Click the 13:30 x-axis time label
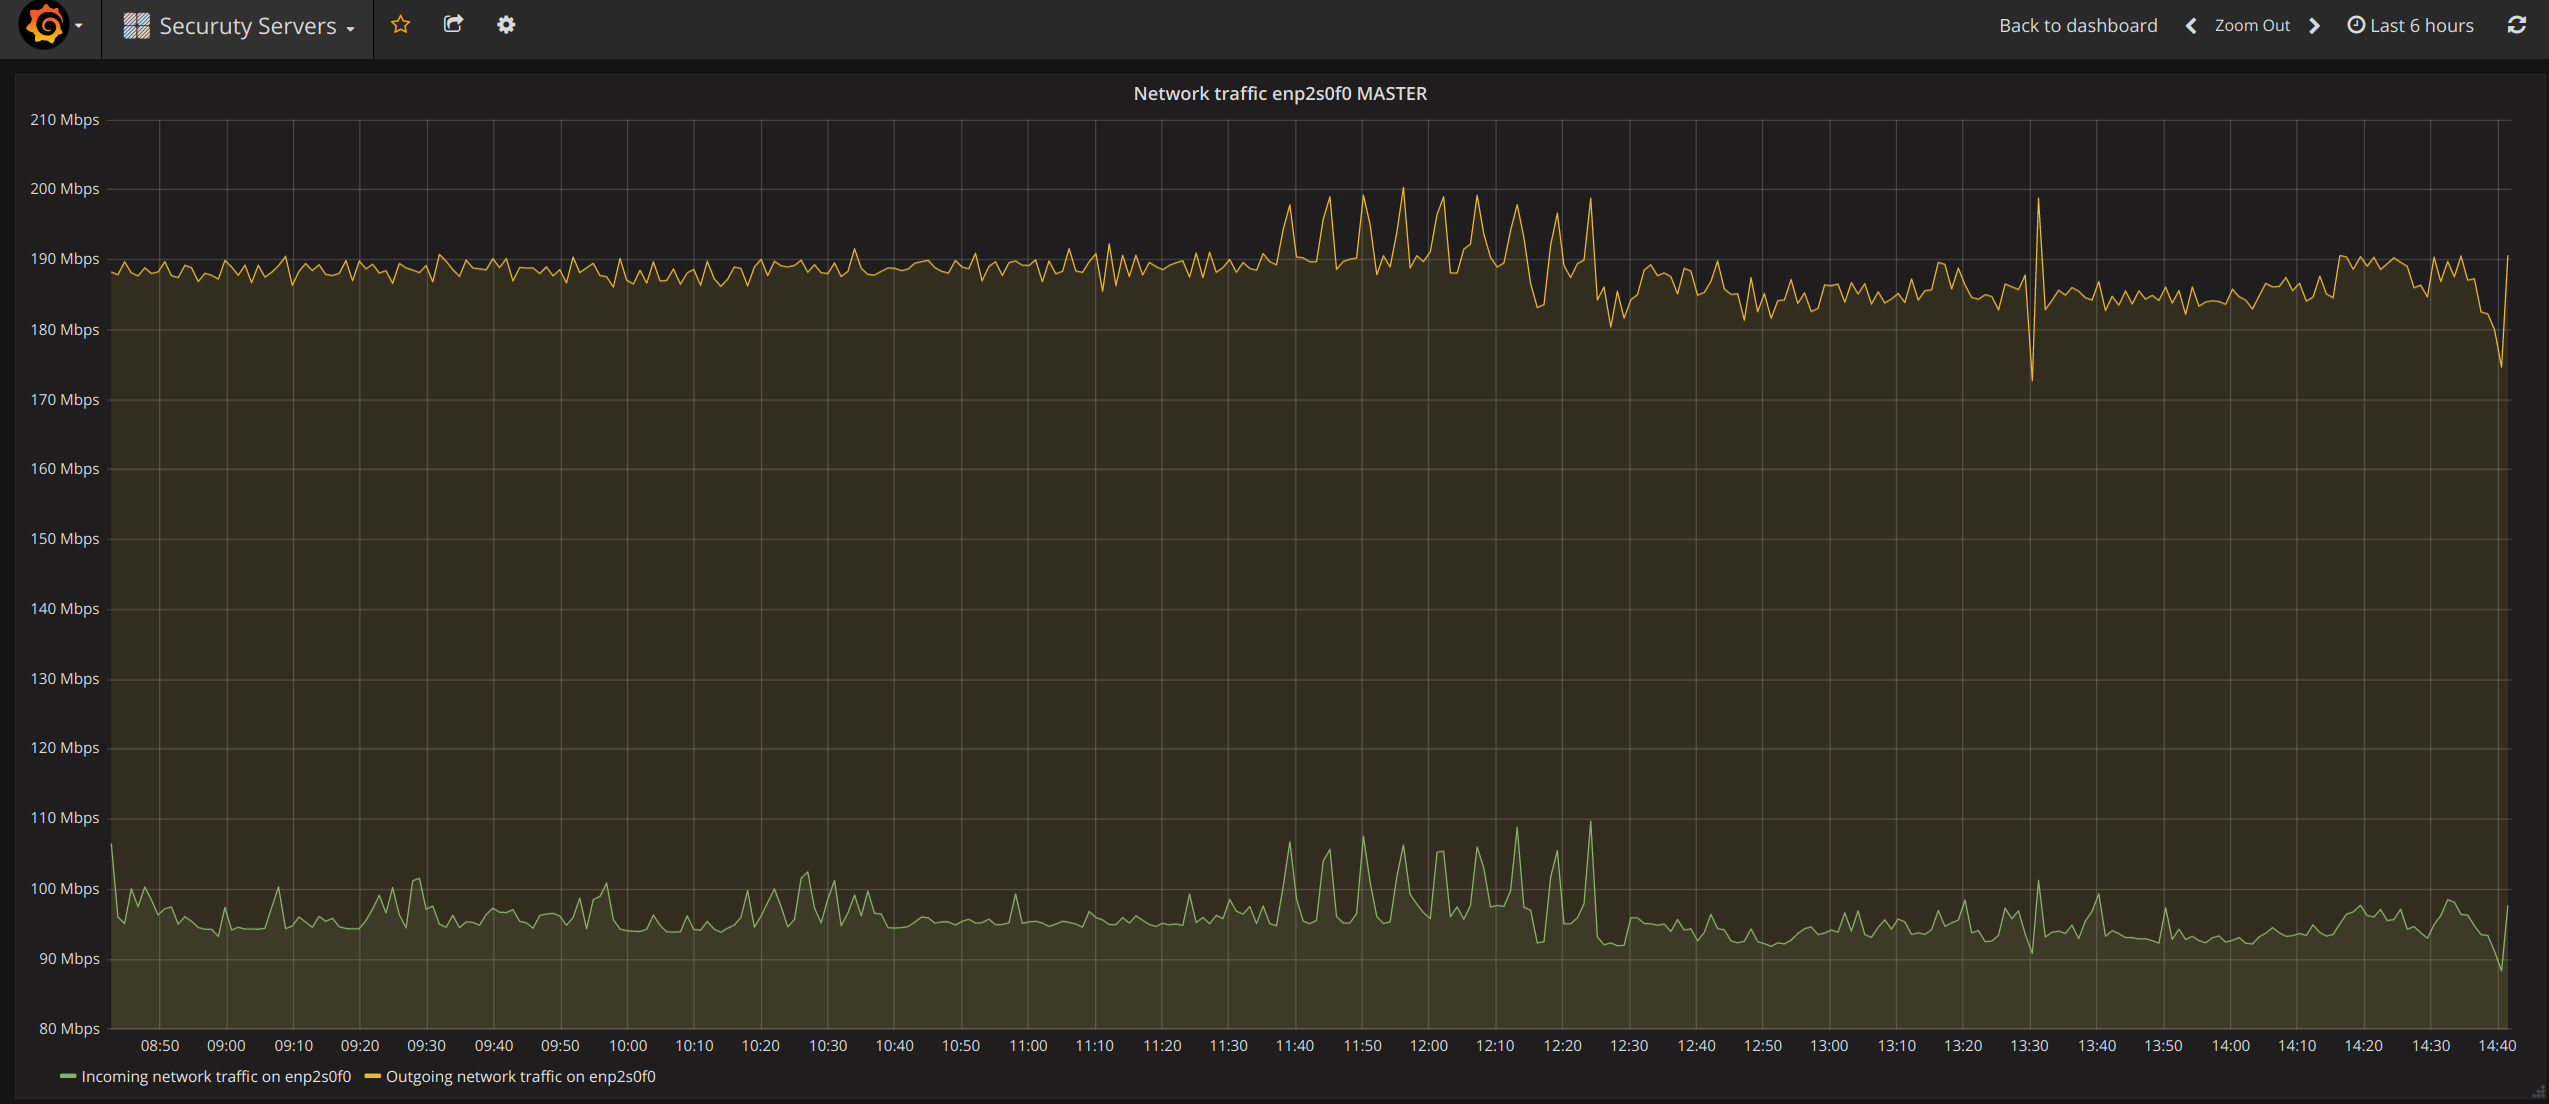 pos(2030,1046)
